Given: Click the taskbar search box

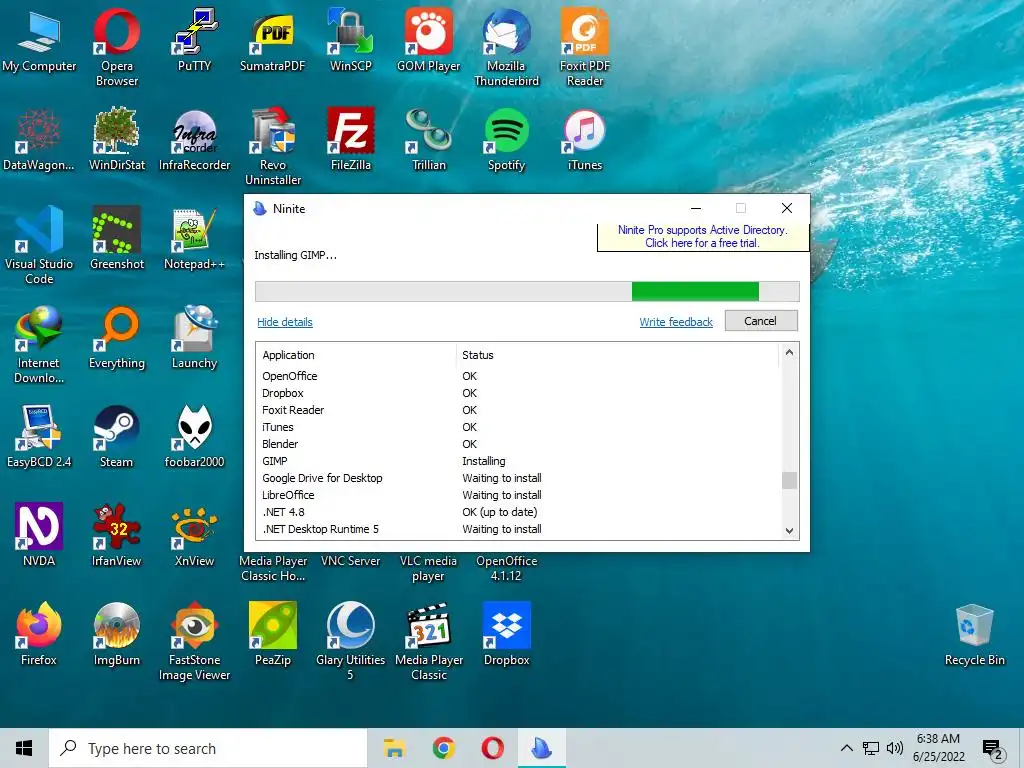Looking at the screenshot, I should click(208, 748).
